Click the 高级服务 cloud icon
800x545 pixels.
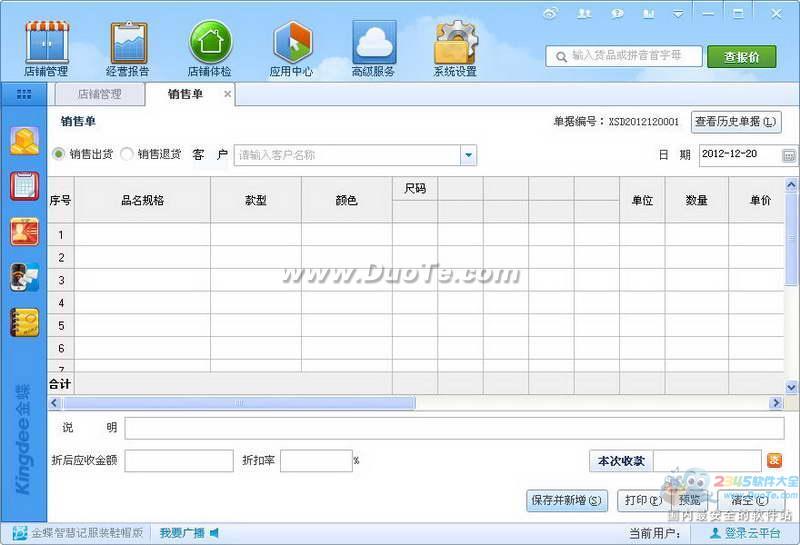pos(373,43)
